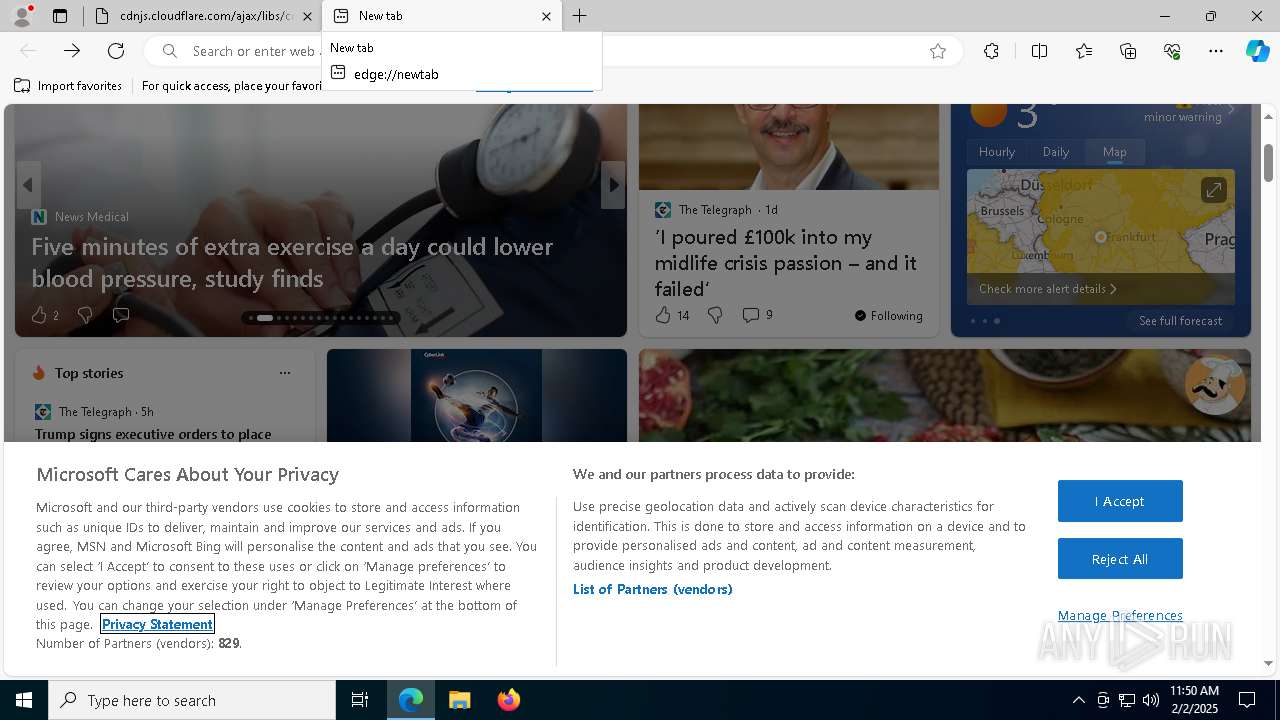The width and height of the screenshot is (1280, 720).
Task: Dislike the blood pressure article
Action: pyautogui.click(x=85, y=315)
